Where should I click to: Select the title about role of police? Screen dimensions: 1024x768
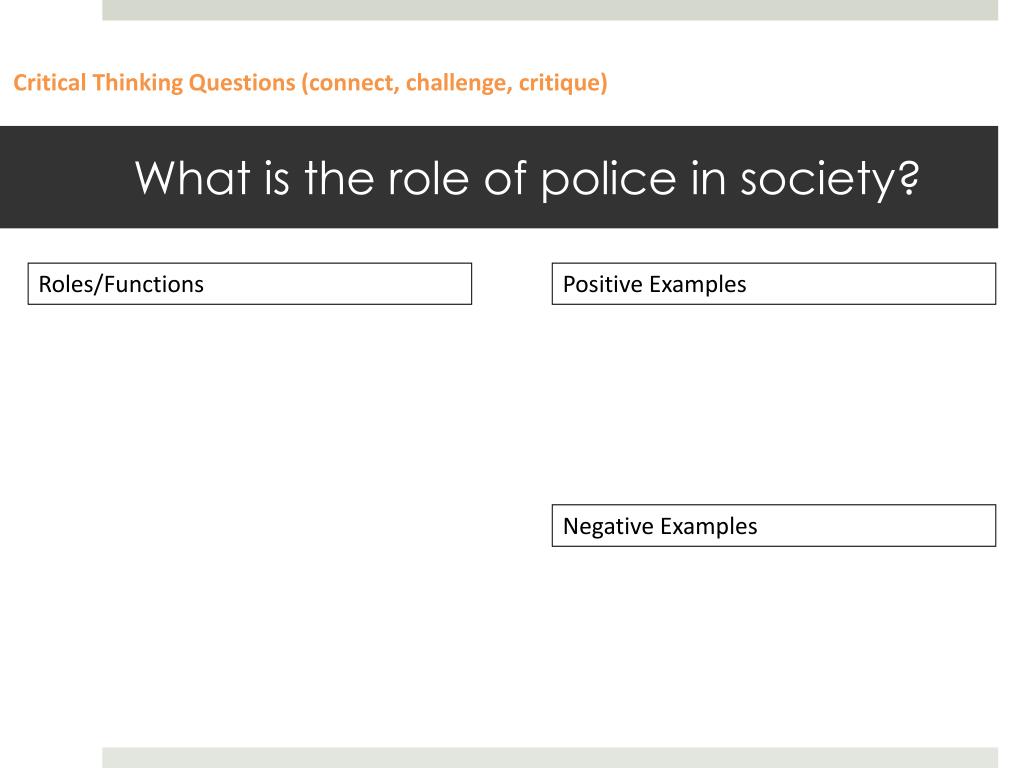(x=526, y=178)
